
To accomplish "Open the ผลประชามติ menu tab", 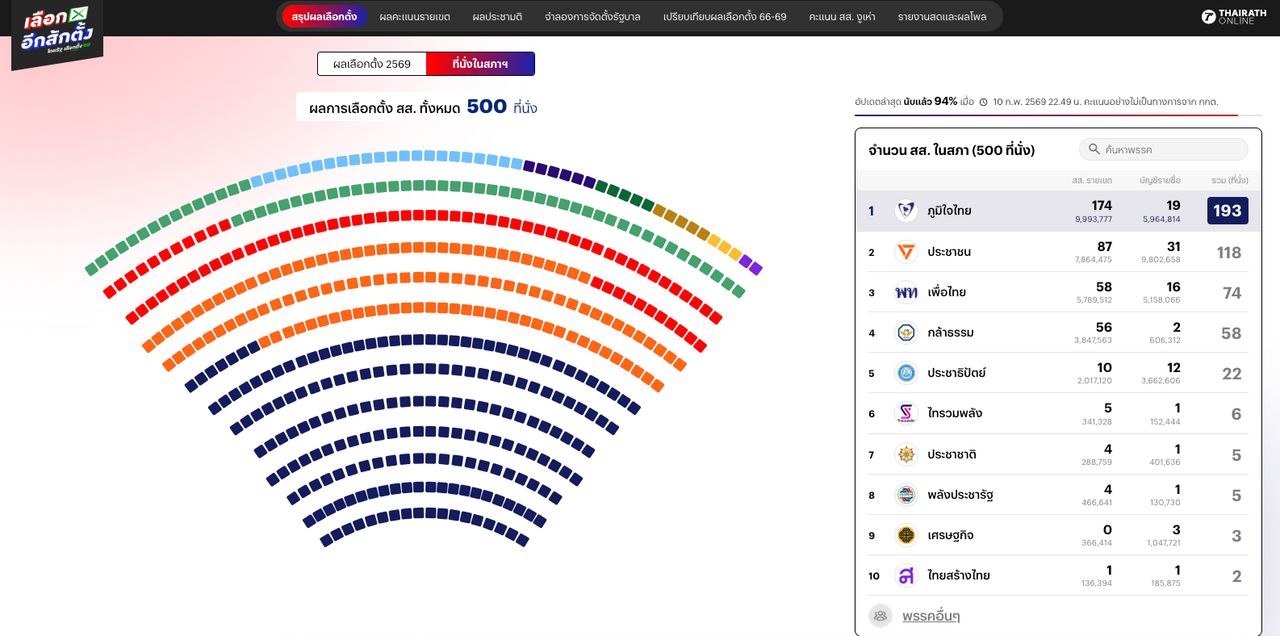I will tap(497, 17).
